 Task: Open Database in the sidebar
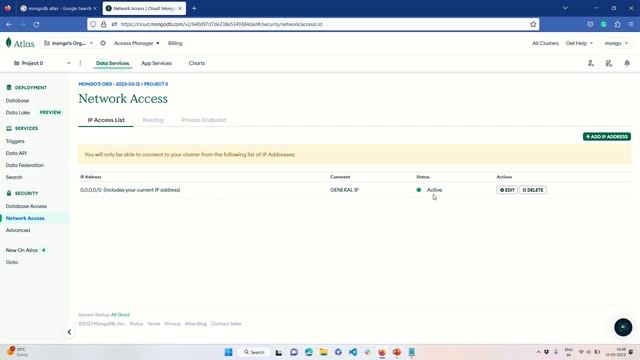[x=18, y=100]
